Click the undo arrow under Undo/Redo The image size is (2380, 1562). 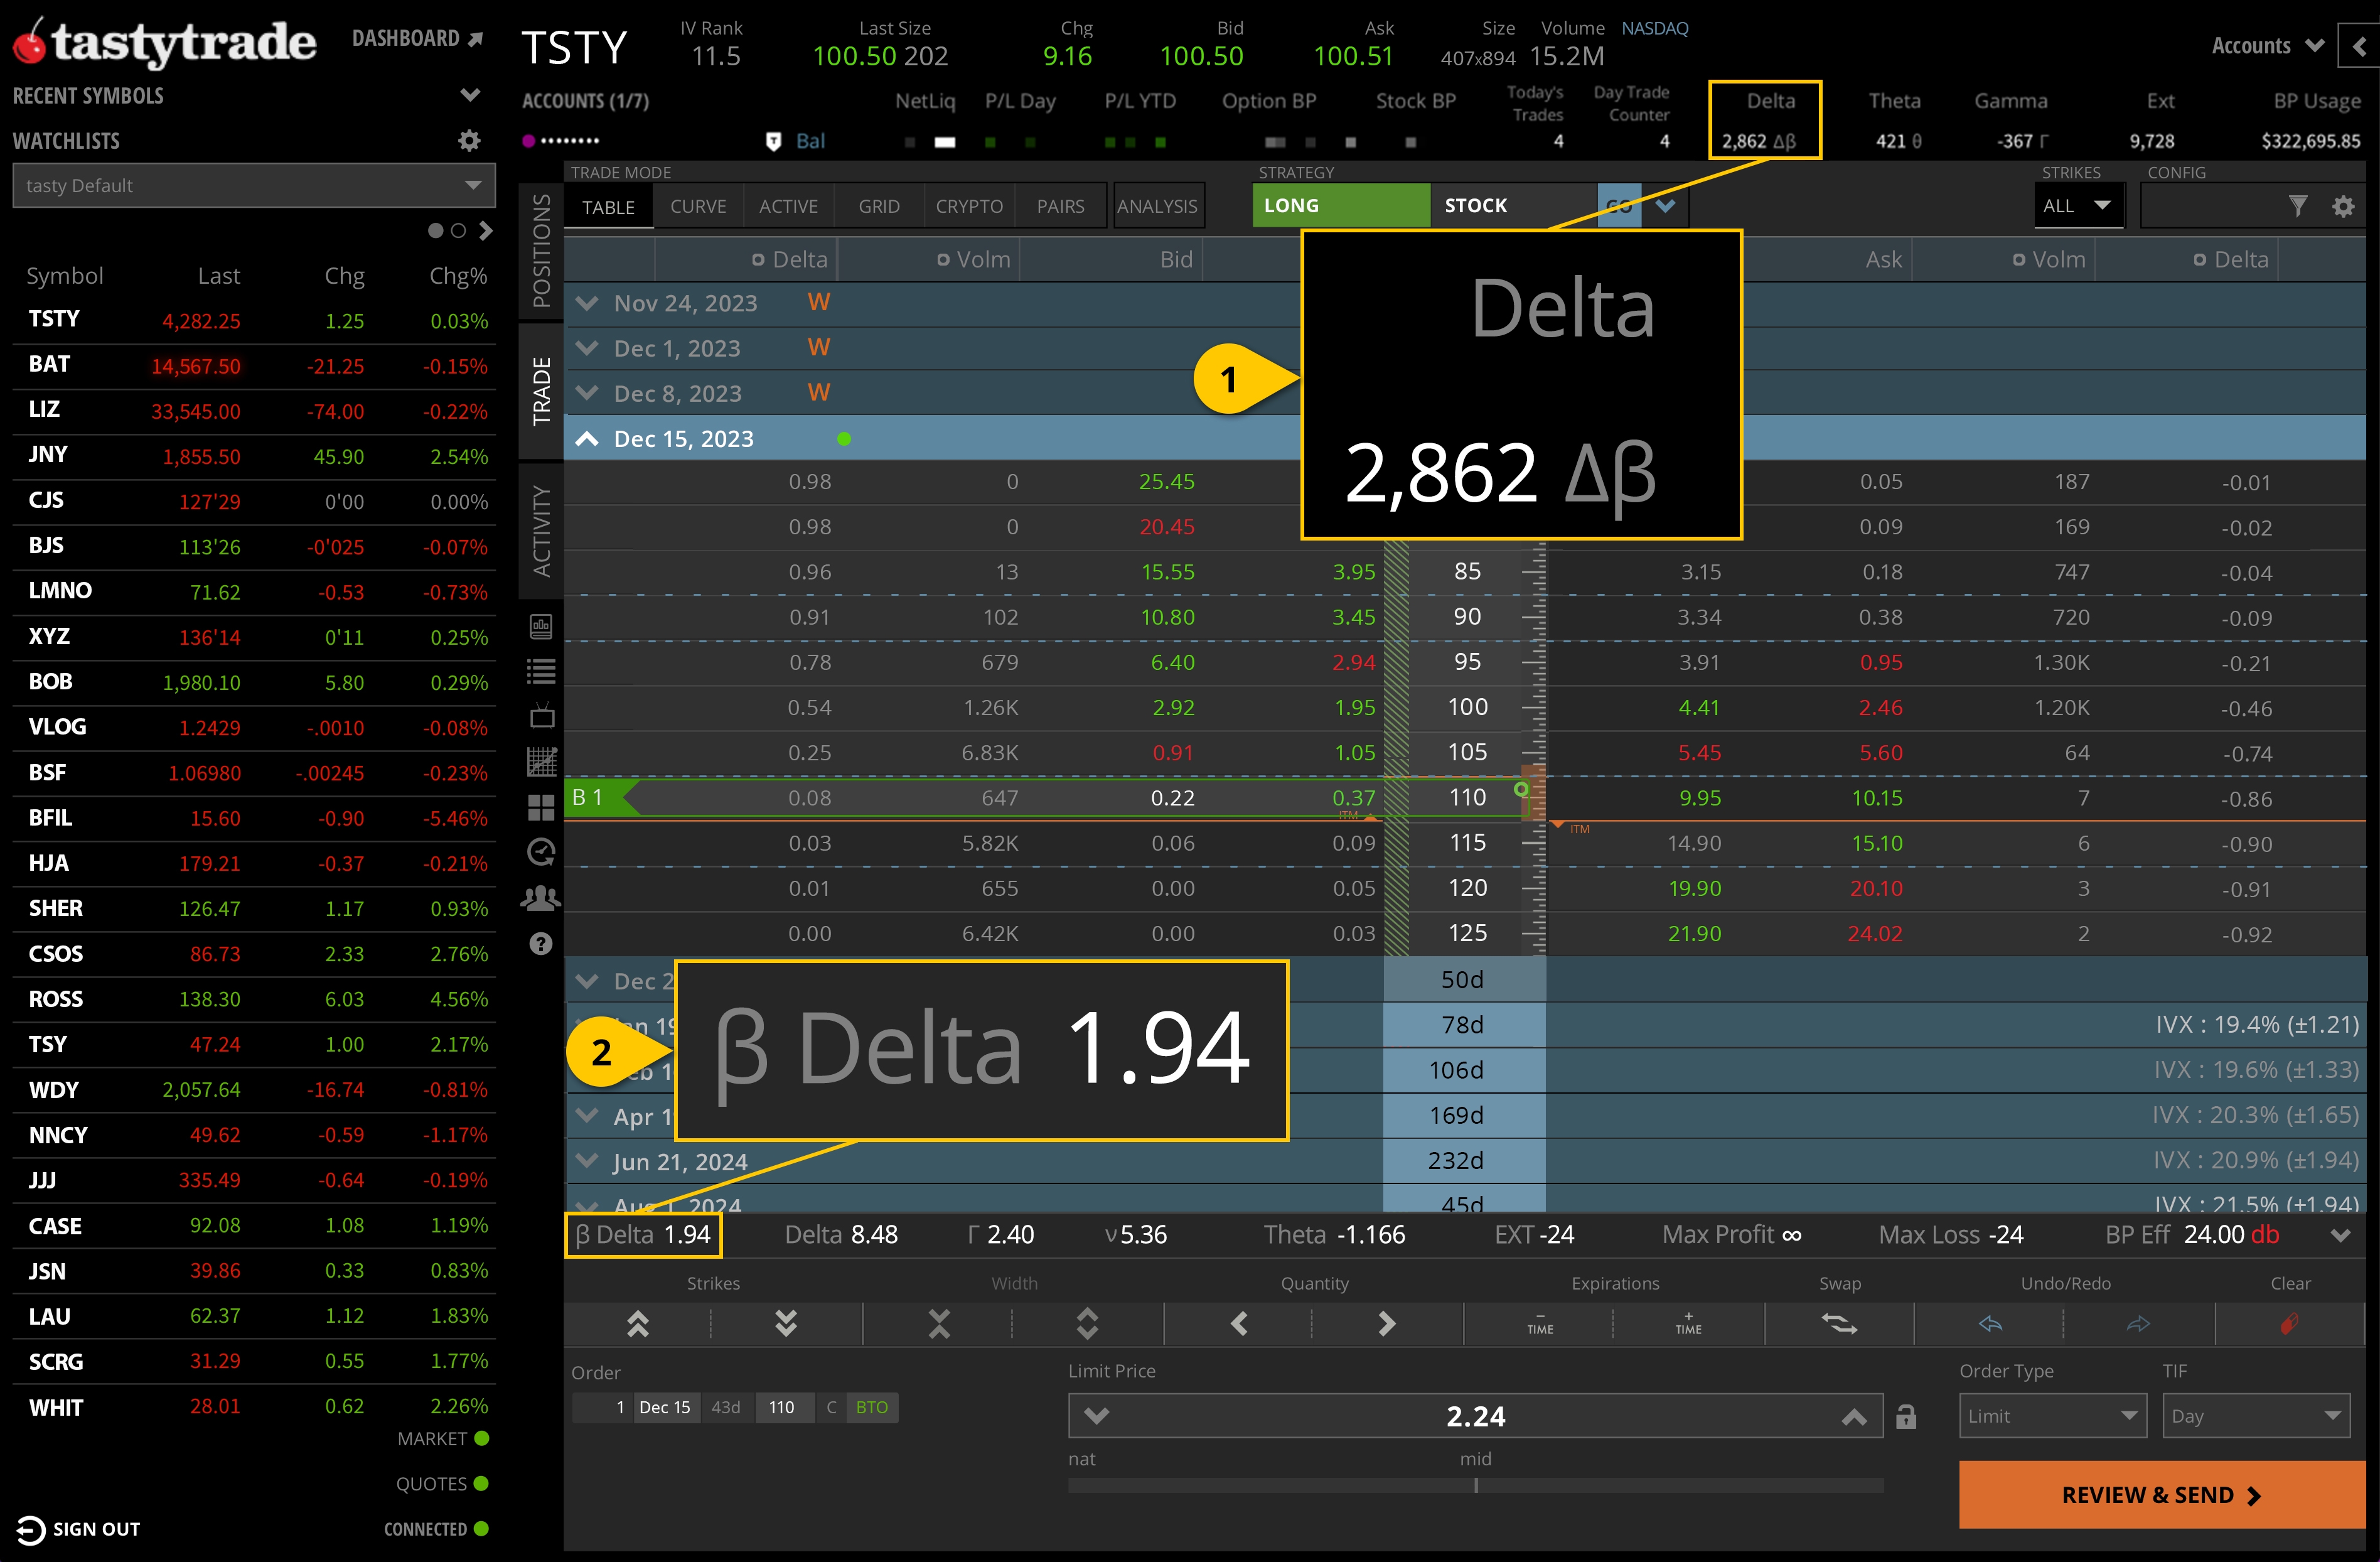point(1990,1323)
